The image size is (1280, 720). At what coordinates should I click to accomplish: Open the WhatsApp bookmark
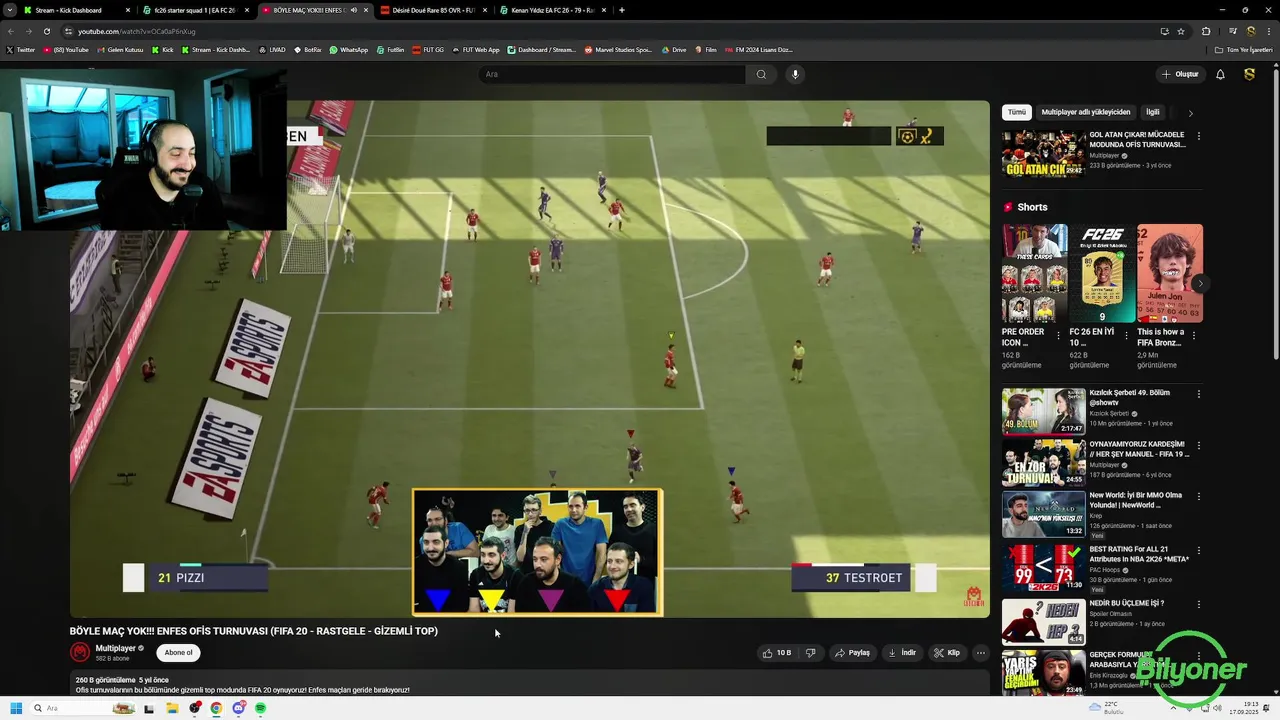[x=348, y=49]
